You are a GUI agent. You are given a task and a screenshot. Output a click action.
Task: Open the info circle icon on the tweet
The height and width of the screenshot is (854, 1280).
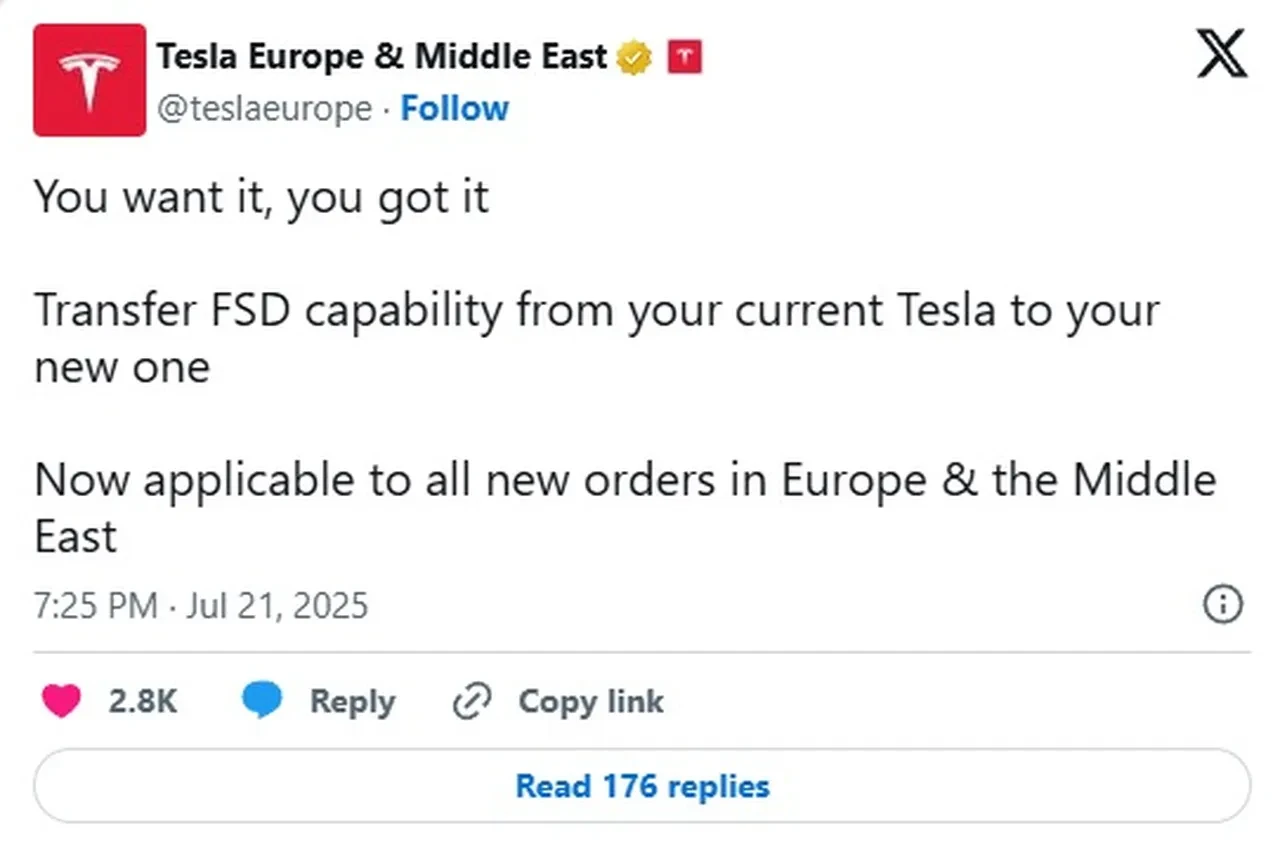point(1221,606)
